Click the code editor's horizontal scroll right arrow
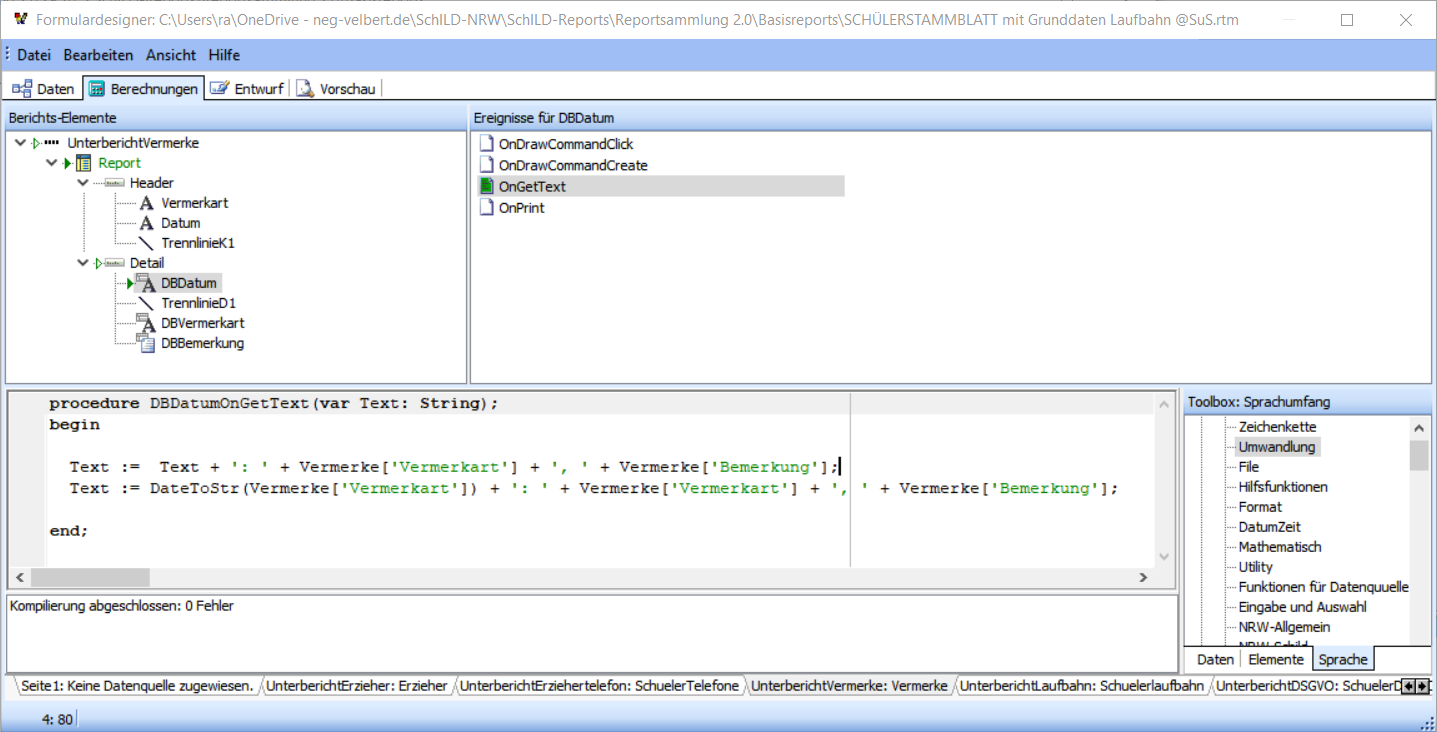 click(1143, 577)
